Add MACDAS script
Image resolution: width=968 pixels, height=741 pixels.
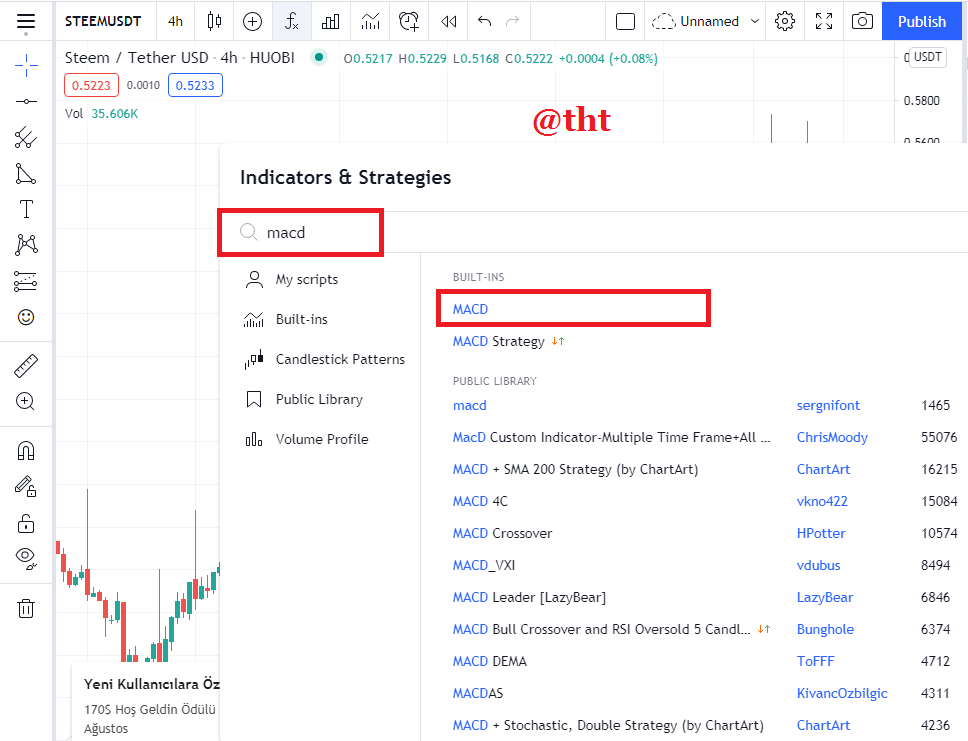point(478,693)
